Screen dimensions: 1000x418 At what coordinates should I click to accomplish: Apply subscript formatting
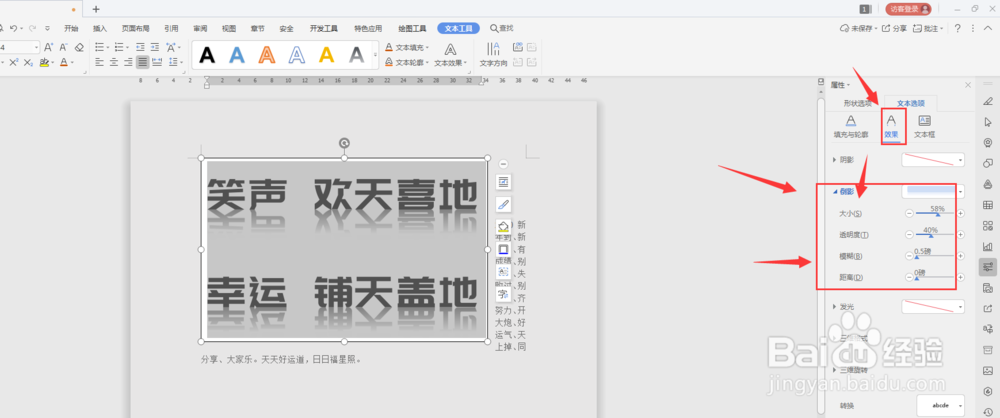pos(28,62)
